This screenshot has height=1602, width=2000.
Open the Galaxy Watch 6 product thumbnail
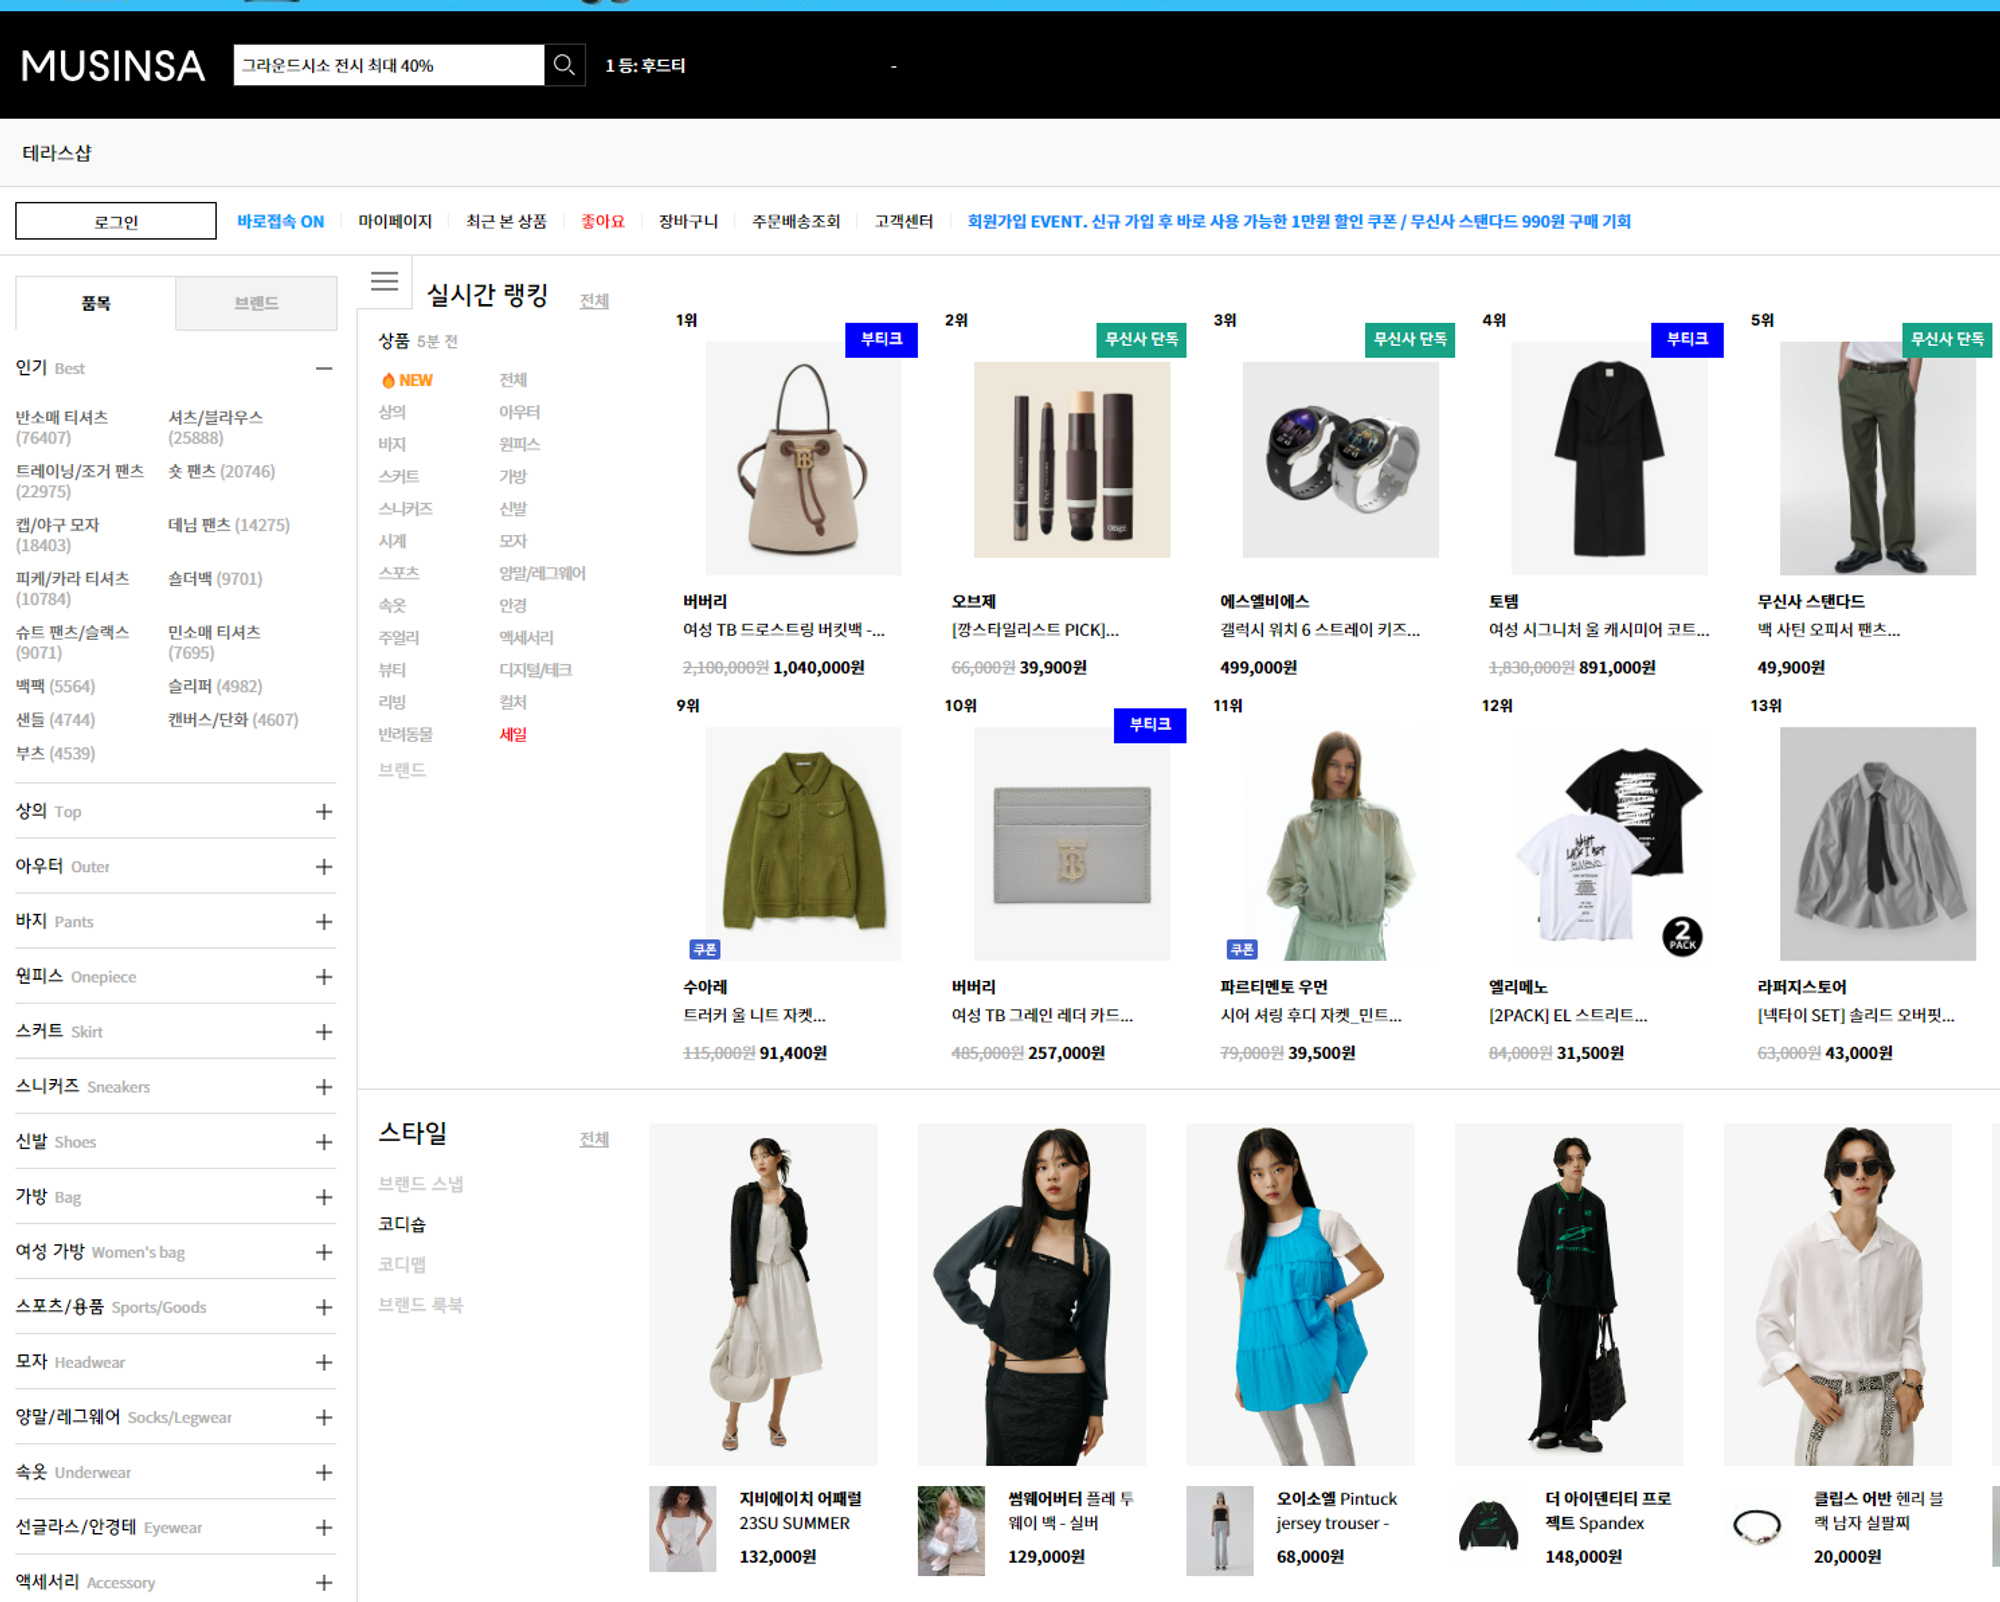coord(1340,459)
